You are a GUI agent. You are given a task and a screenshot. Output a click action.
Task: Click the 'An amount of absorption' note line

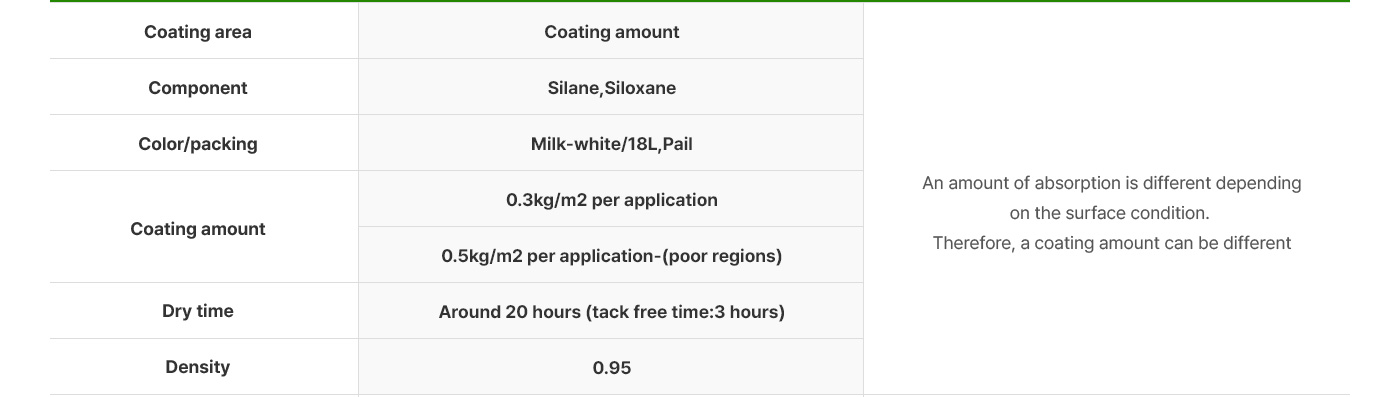[x=1112, y=183]
